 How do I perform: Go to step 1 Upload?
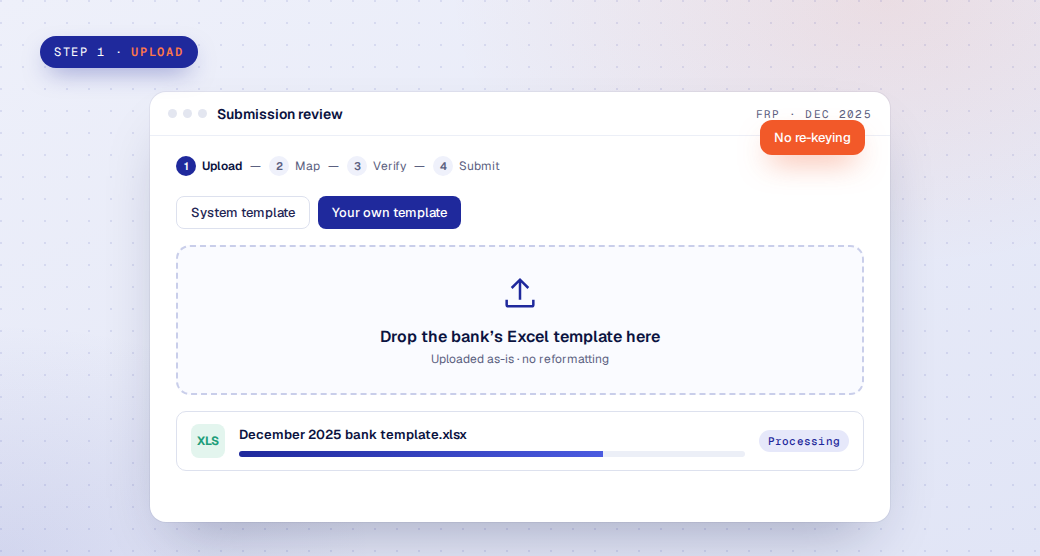click(x=210, y=166)
